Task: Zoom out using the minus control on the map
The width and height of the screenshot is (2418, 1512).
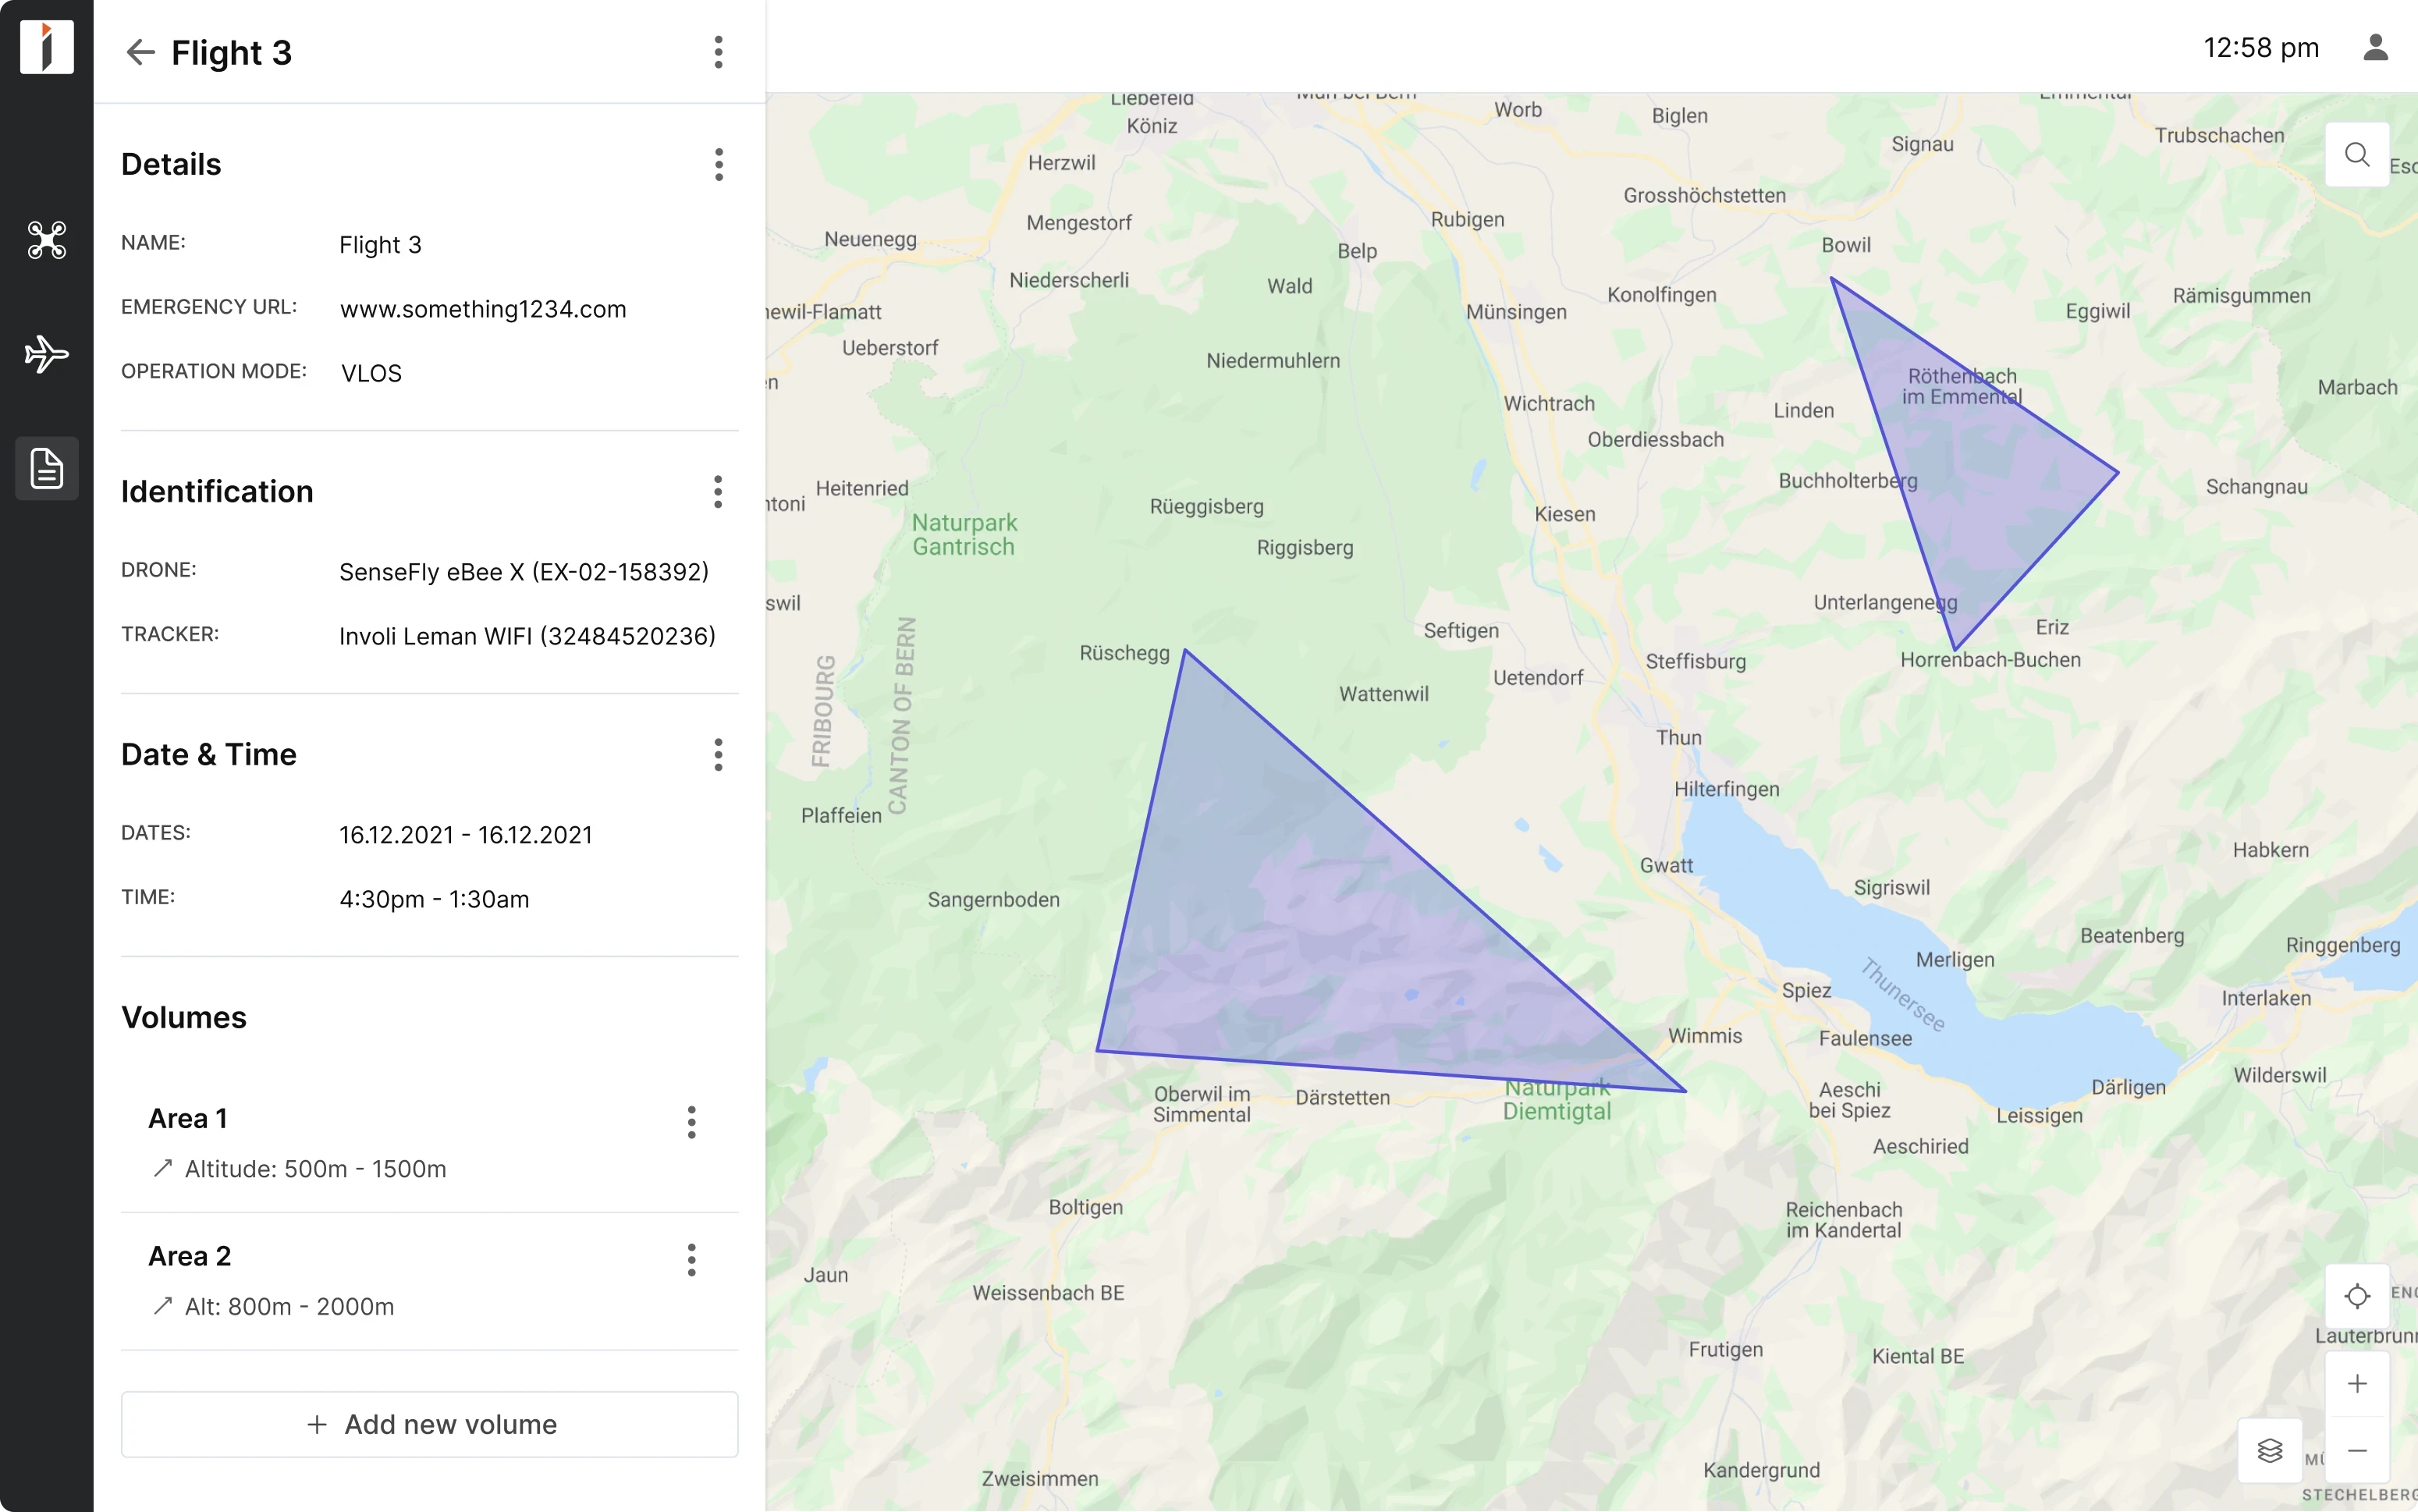Action: coord(2358,1451)
